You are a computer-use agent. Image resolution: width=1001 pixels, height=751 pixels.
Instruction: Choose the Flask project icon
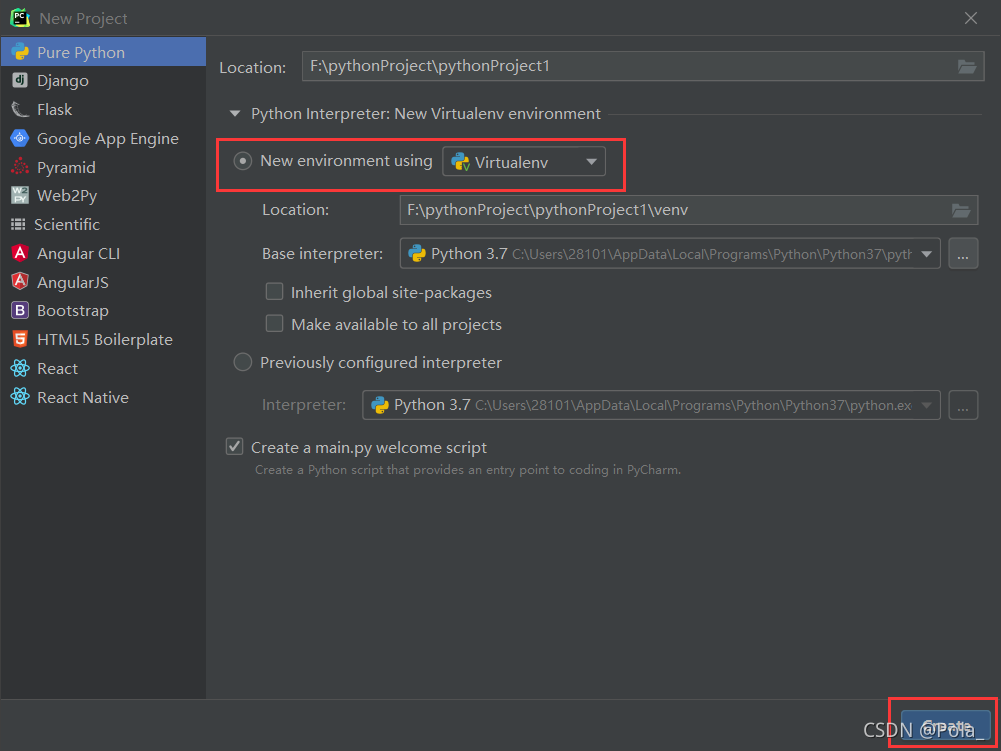20,109
